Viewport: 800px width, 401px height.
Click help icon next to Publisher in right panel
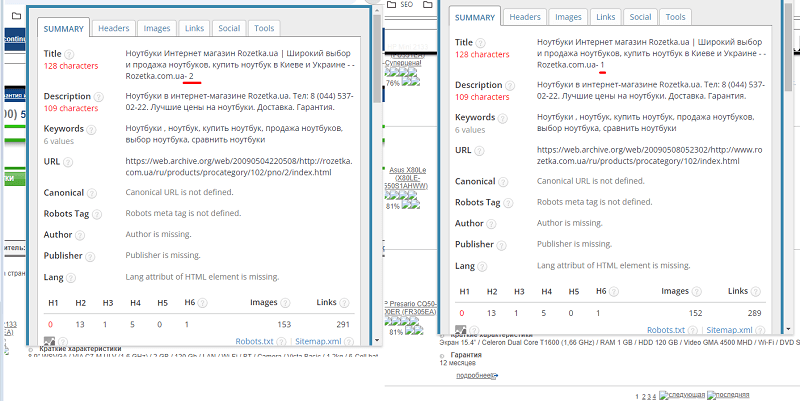502,245
